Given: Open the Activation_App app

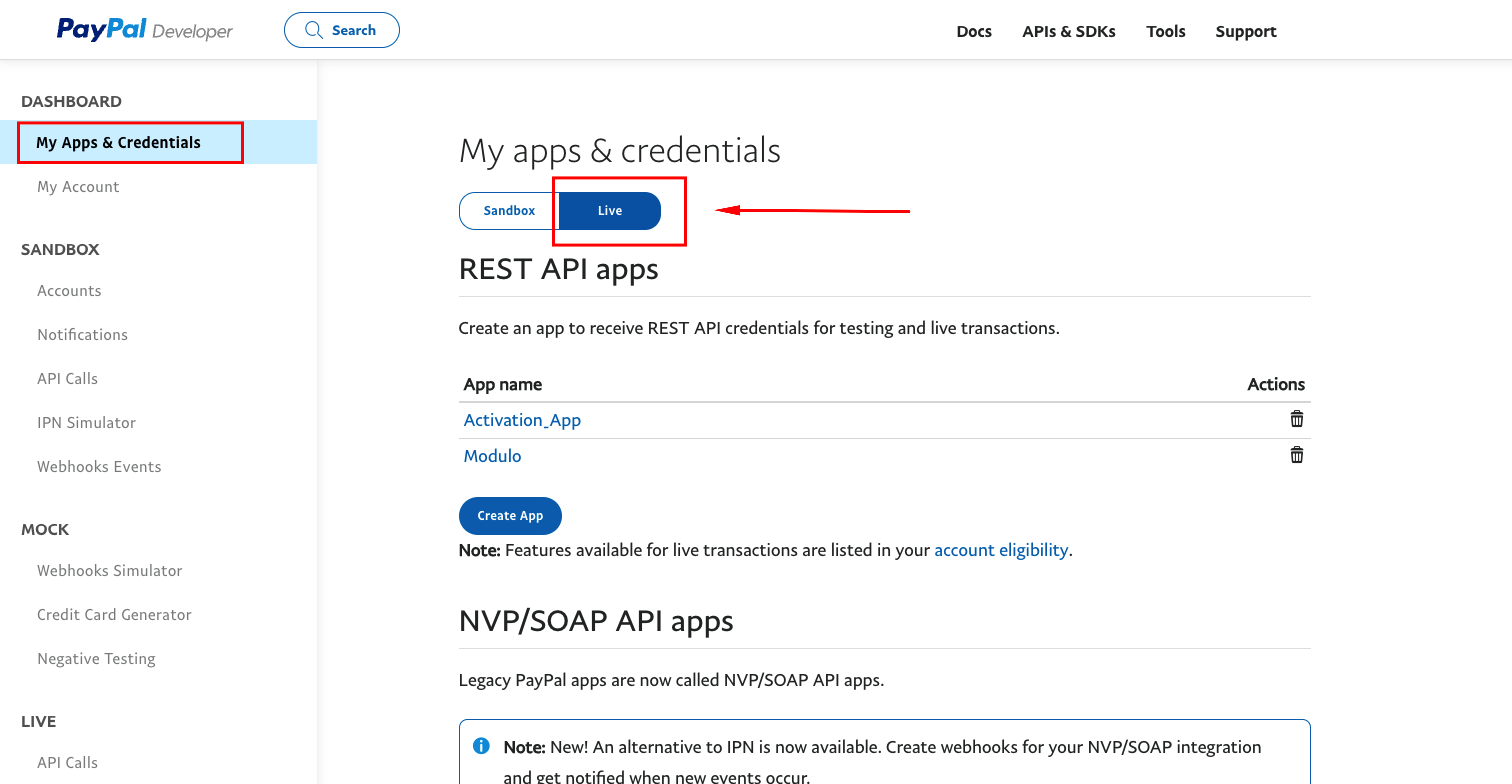Looking at the screenshot, I should [x=522, y=420].
